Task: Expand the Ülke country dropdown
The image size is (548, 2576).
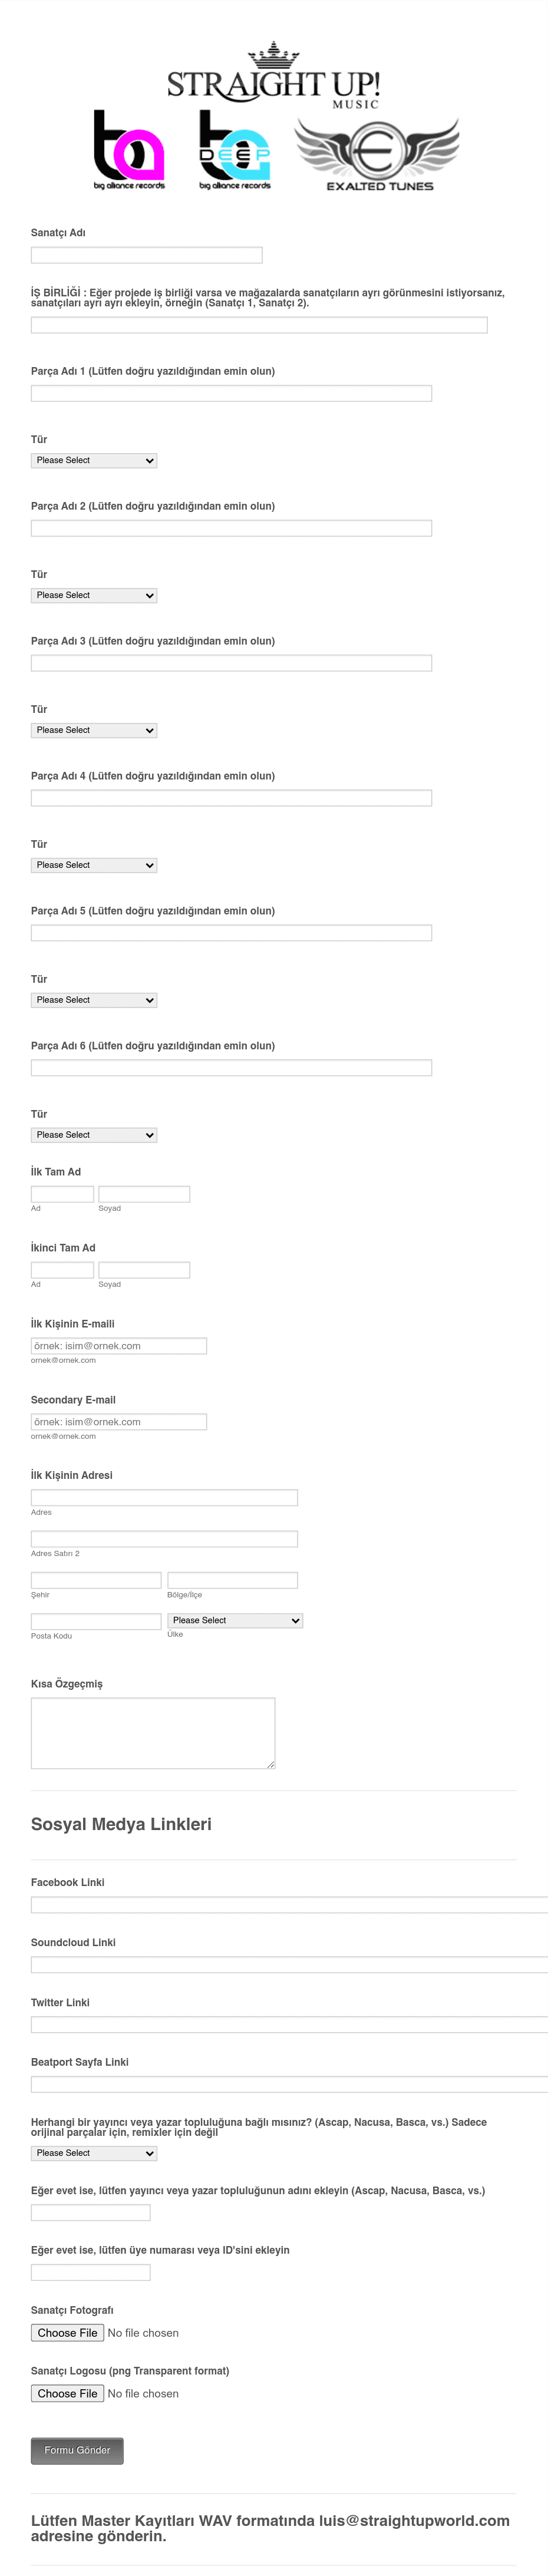Action: pos(235,1621)
